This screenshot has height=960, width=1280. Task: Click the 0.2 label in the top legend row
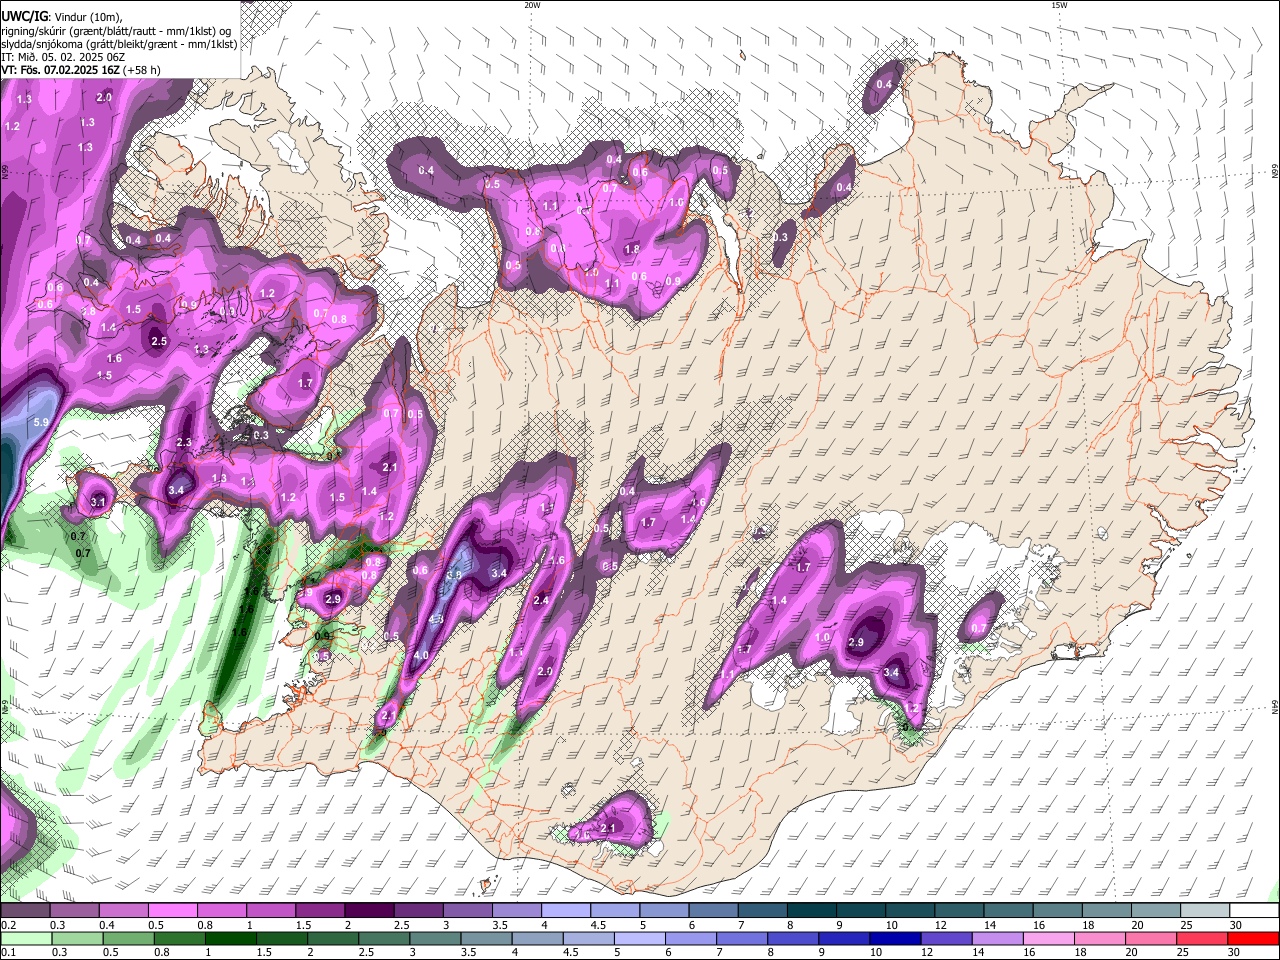7,925
